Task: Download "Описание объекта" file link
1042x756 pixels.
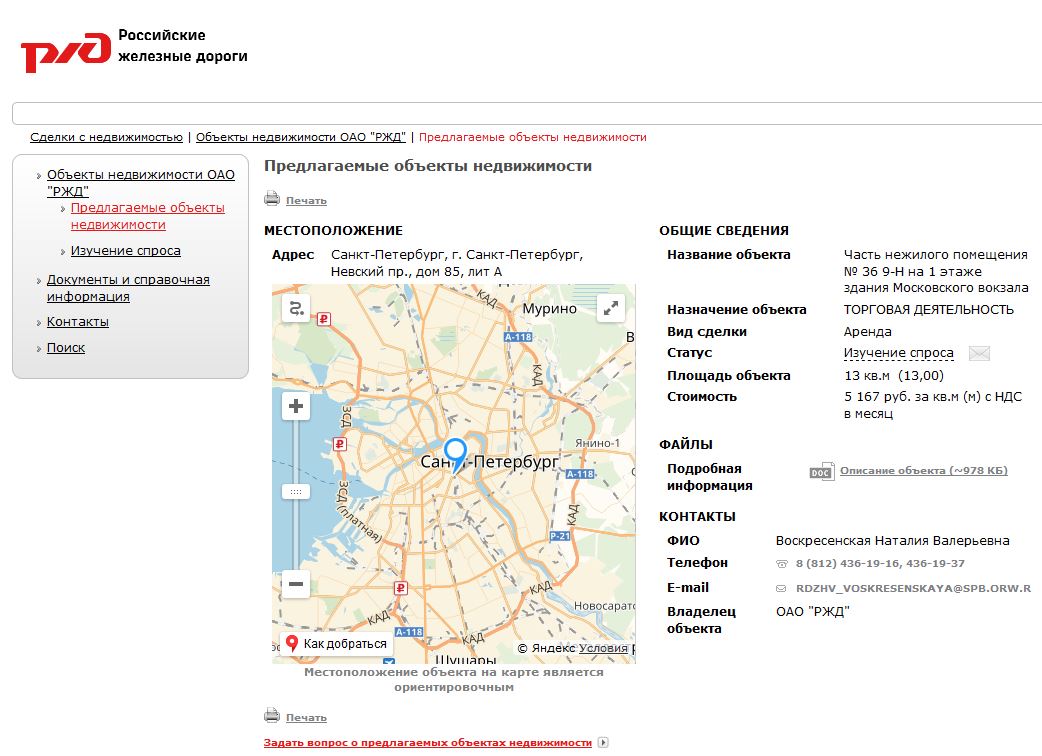Action: pos(923,471)
